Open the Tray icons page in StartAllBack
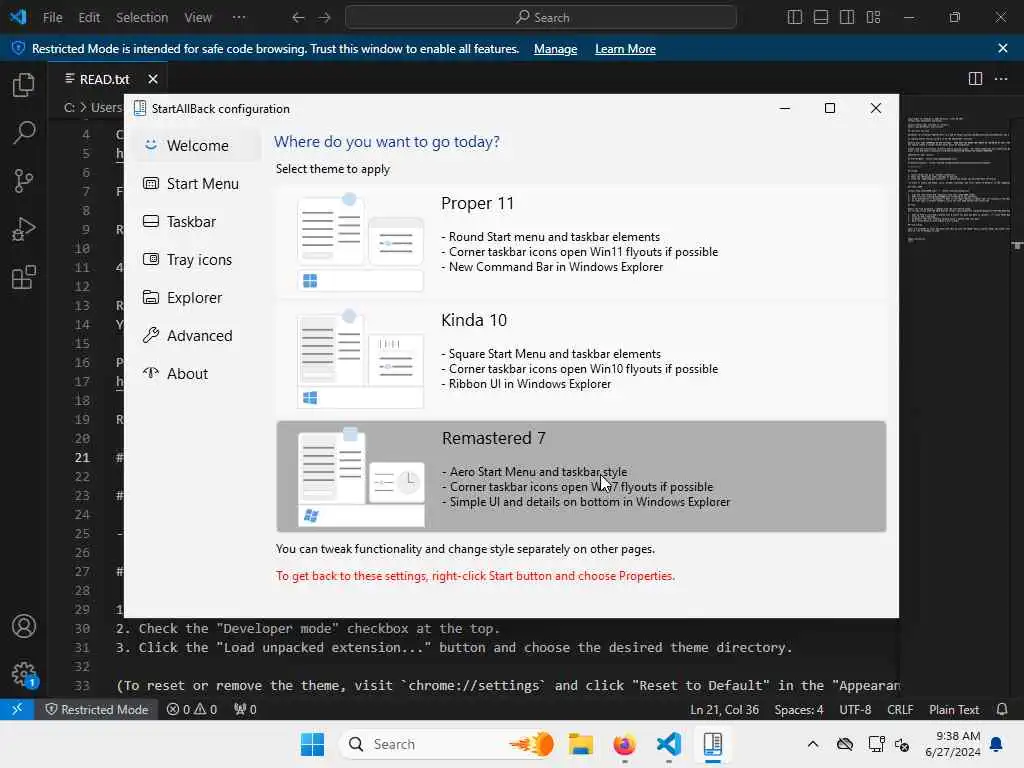1024x768 pixels. pos(198,259)
